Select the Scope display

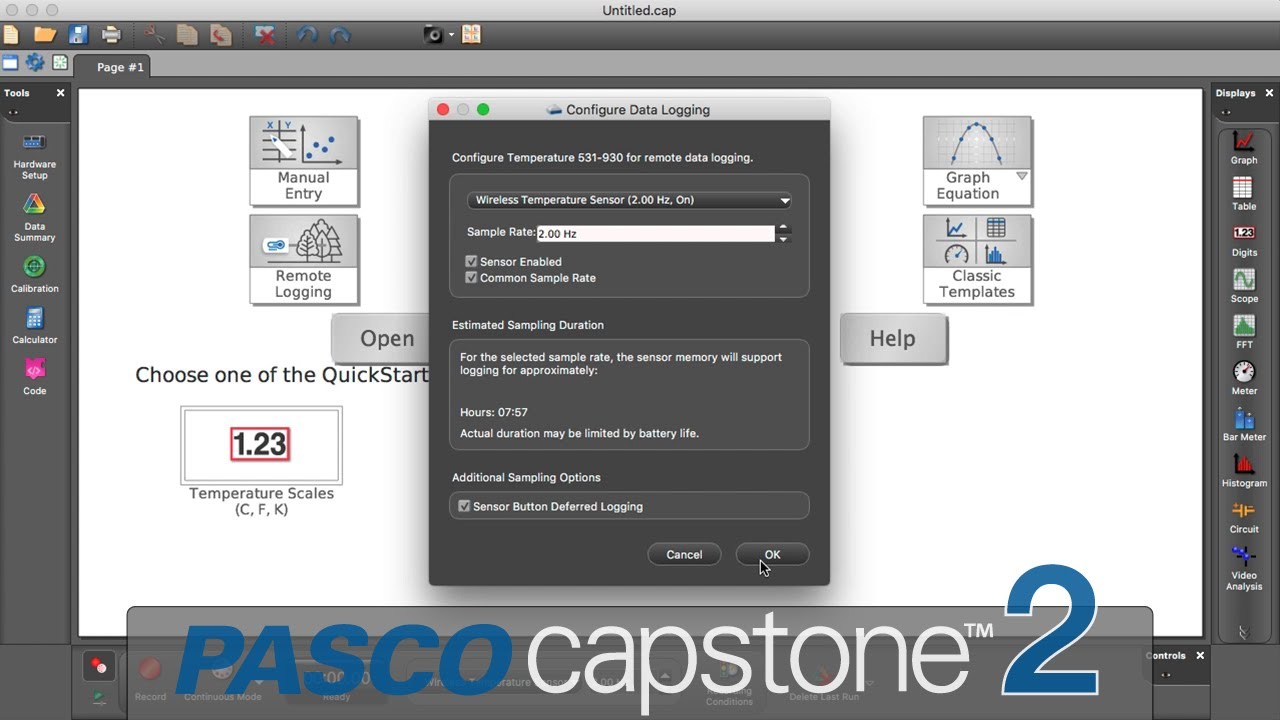[x=1244, y=286]
